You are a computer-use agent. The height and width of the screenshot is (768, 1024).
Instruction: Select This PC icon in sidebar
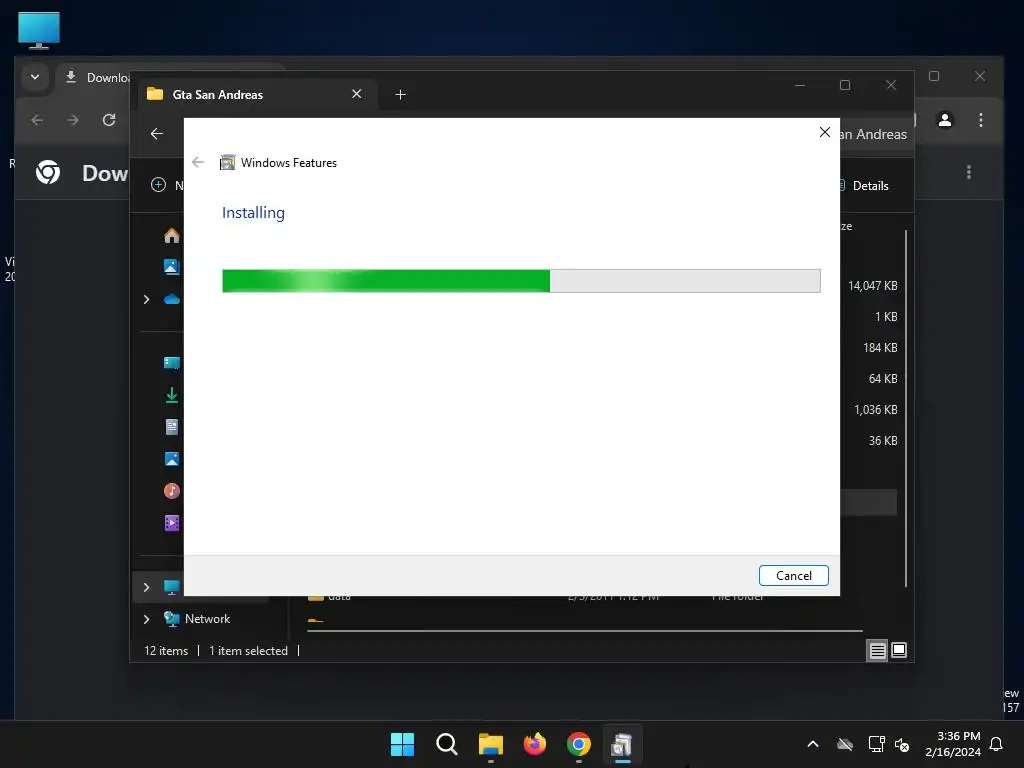172,587
